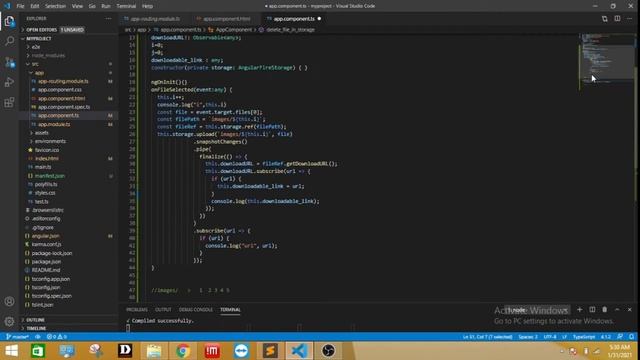The height and width of the screenshot is (360, 640).
Task: Open app.component.css in explorer
Action: click(x=60, y=90)
